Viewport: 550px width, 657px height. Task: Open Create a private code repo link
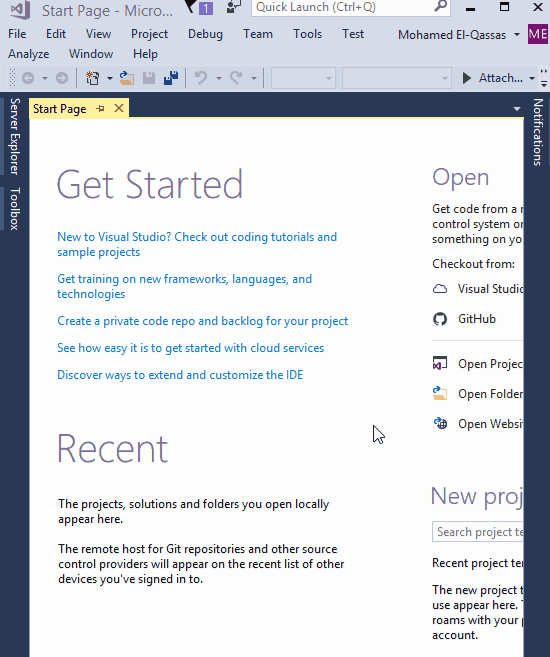[202, 321]
